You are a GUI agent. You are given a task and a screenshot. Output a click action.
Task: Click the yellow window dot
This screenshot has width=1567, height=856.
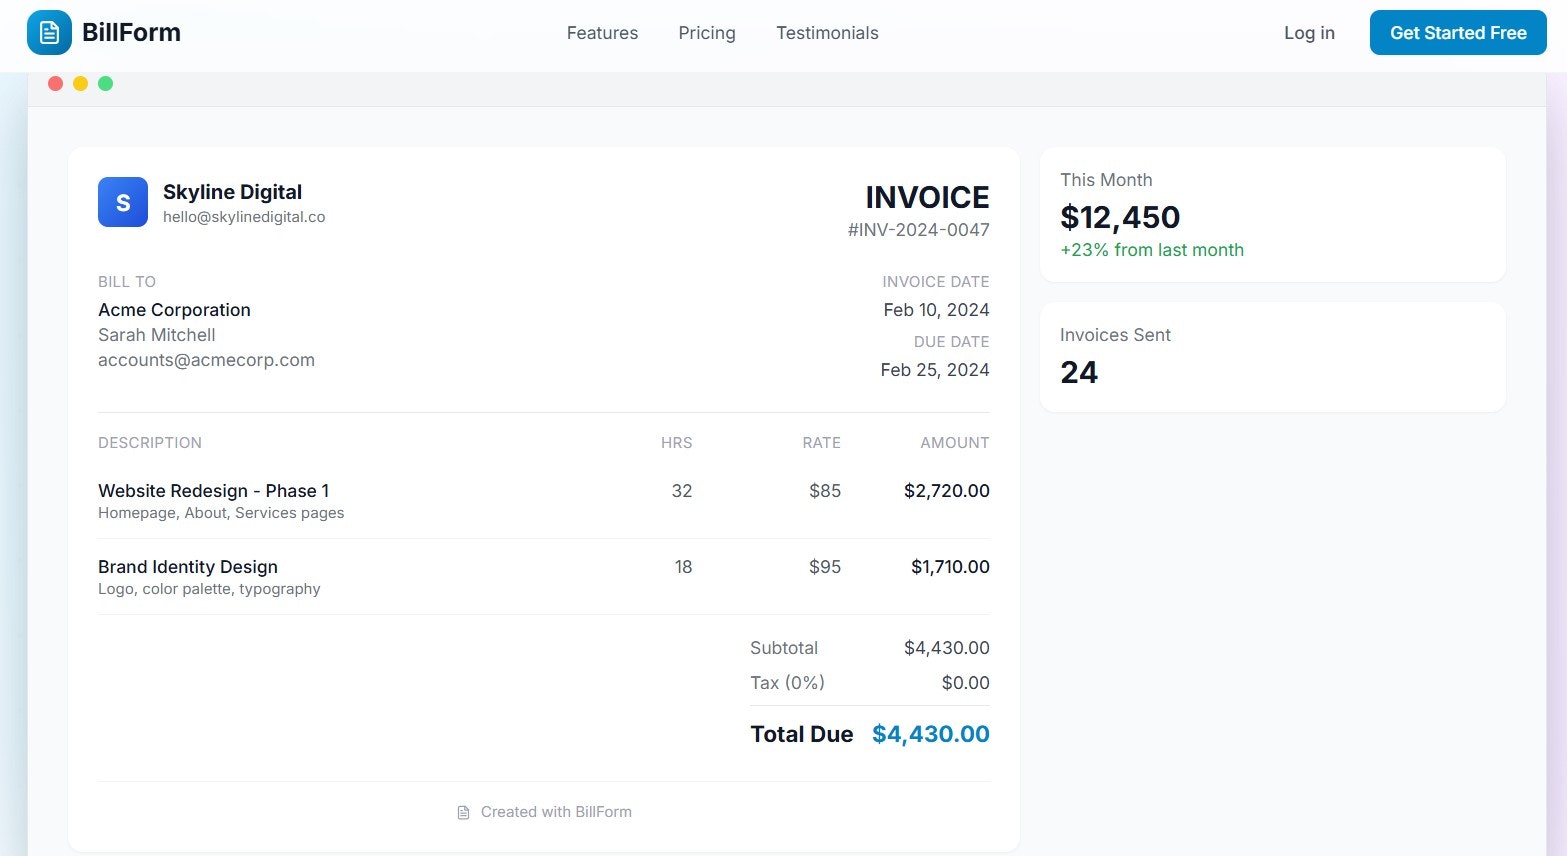tap(80, 84)
